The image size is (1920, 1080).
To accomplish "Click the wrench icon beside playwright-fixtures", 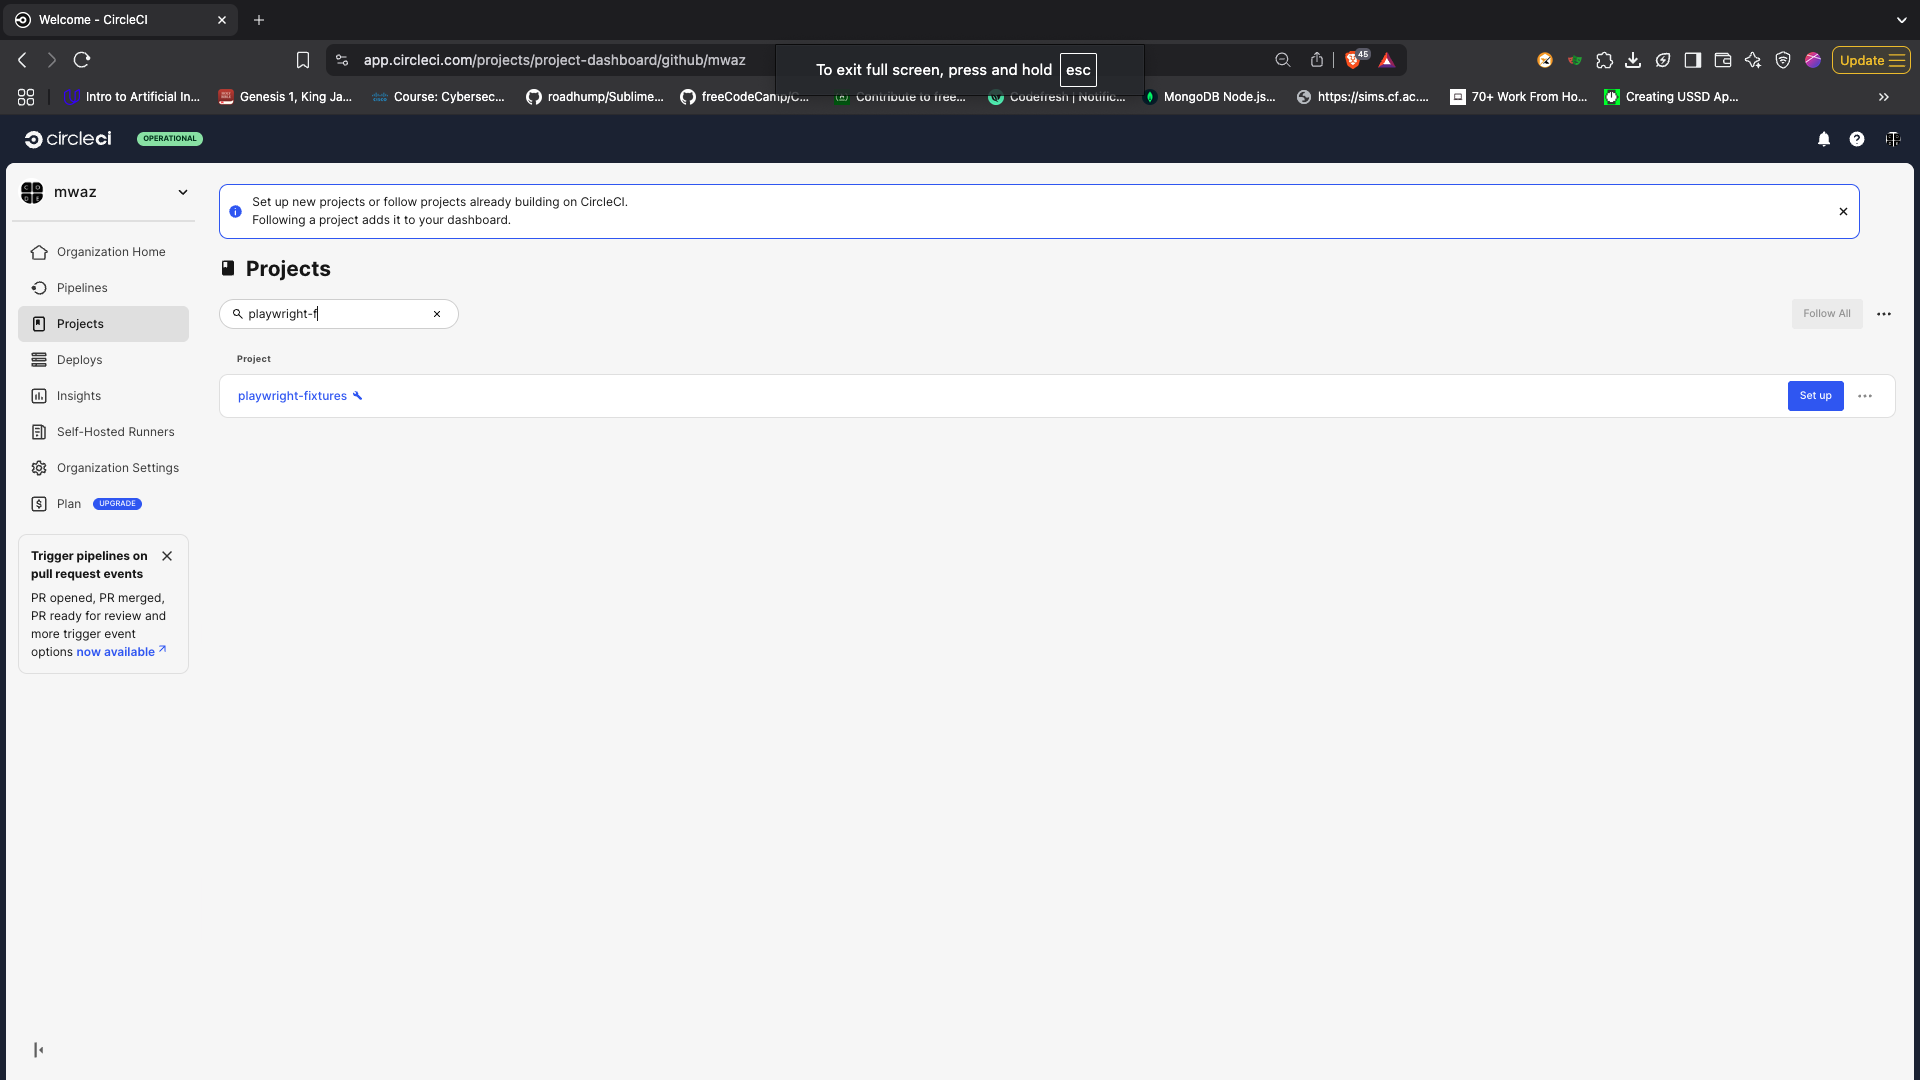I will [x=357, y=396].
